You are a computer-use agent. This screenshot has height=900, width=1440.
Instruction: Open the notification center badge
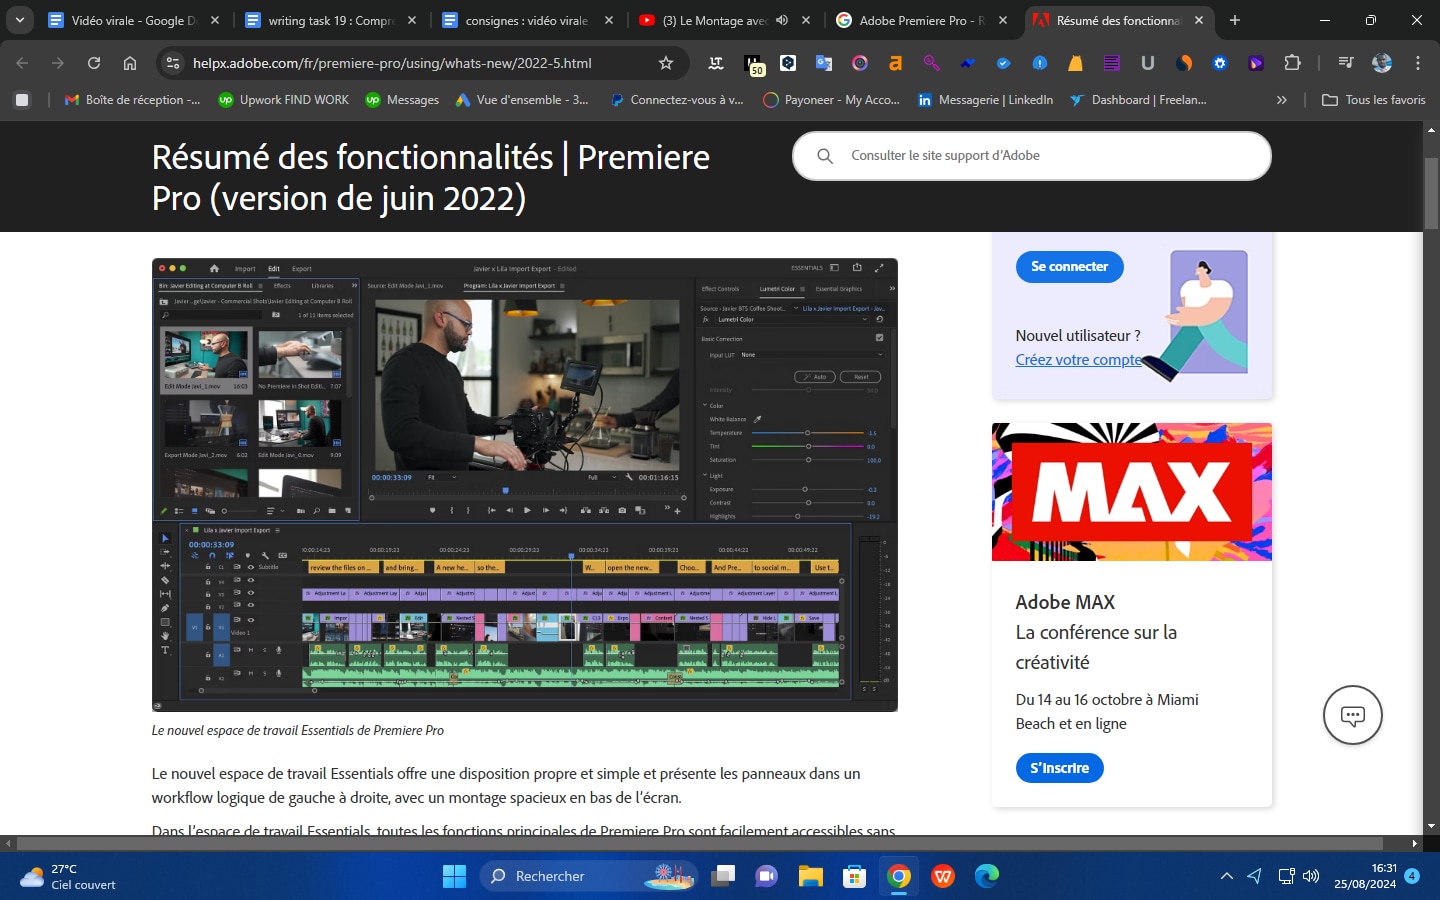click(1412, 876)
